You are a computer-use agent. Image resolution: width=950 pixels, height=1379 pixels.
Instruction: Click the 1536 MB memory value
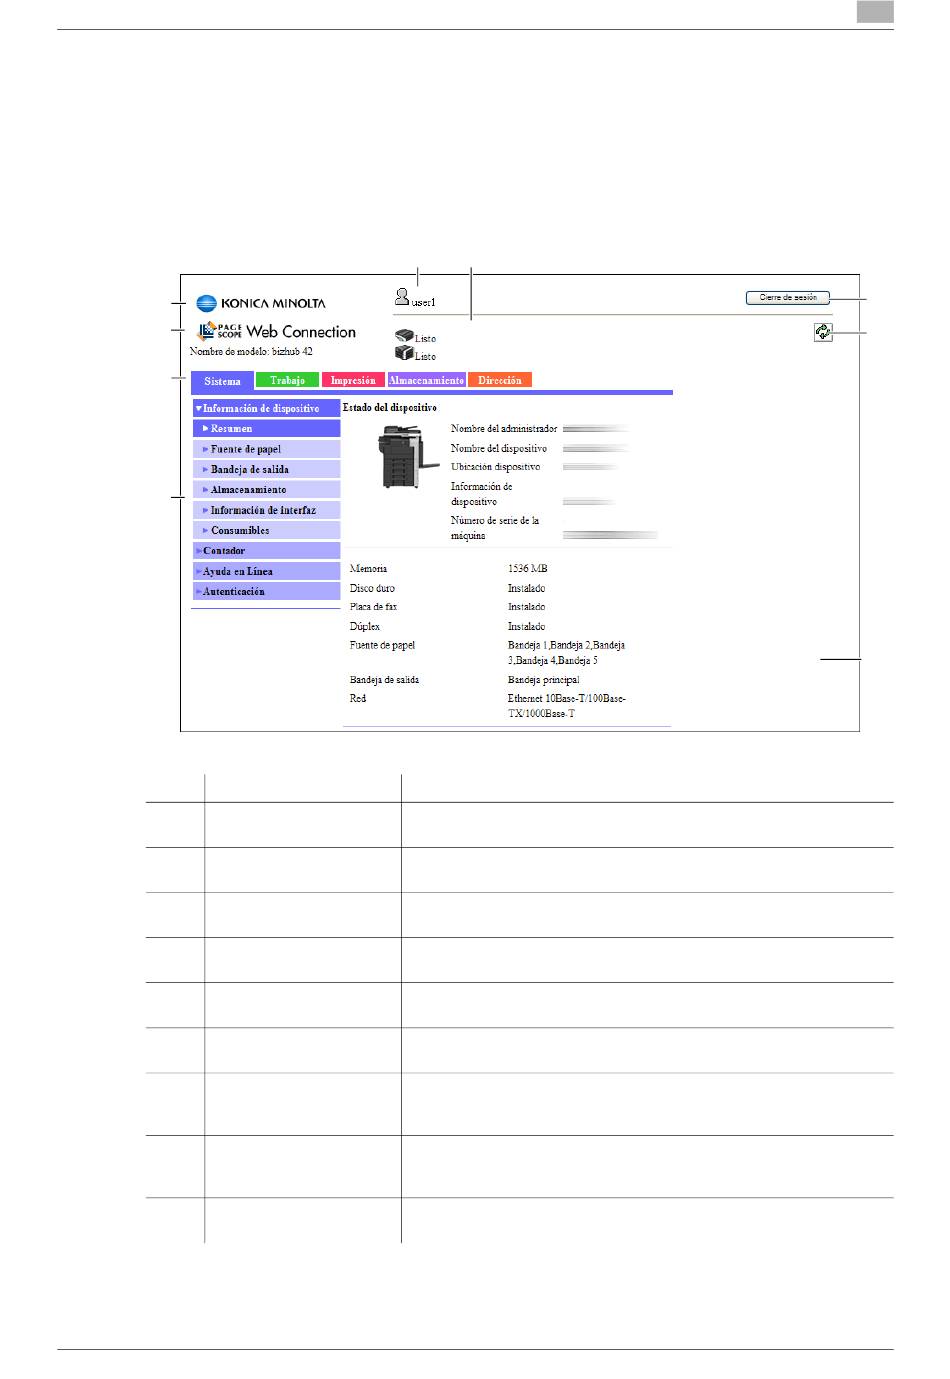(x=527, y=568)
